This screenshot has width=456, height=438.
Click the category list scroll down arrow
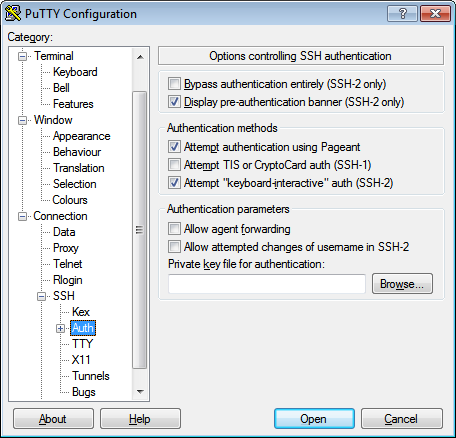tap(140, 391)
